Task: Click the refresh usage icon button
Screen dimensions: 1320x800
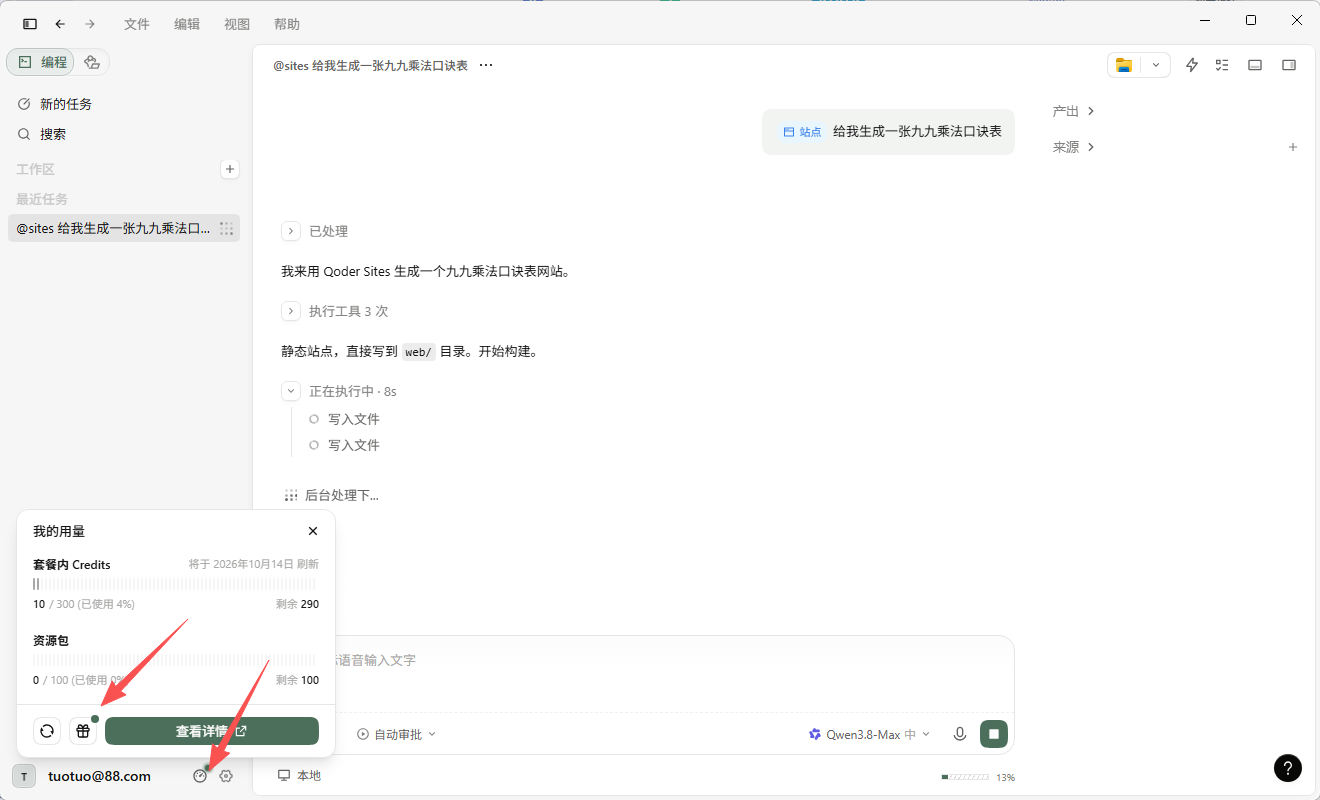Action: (47, 731)
